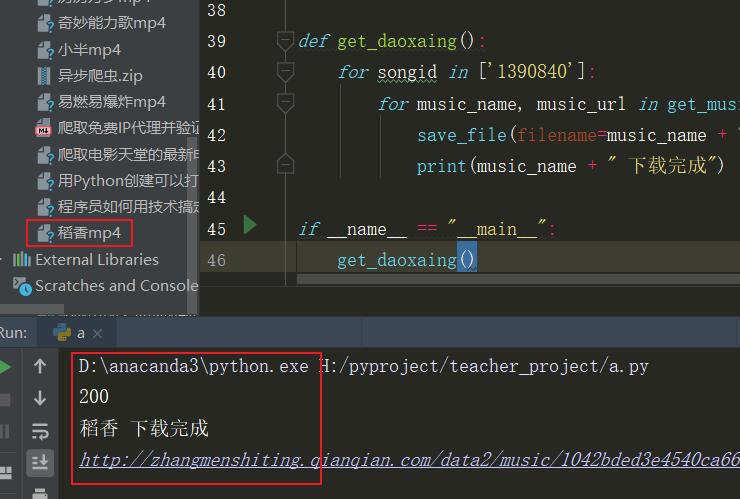The height and width of the screenshot is (499, 740).
Task: Click the 爬取电影天堂 file icon
Action: click(x=46, y=154)
